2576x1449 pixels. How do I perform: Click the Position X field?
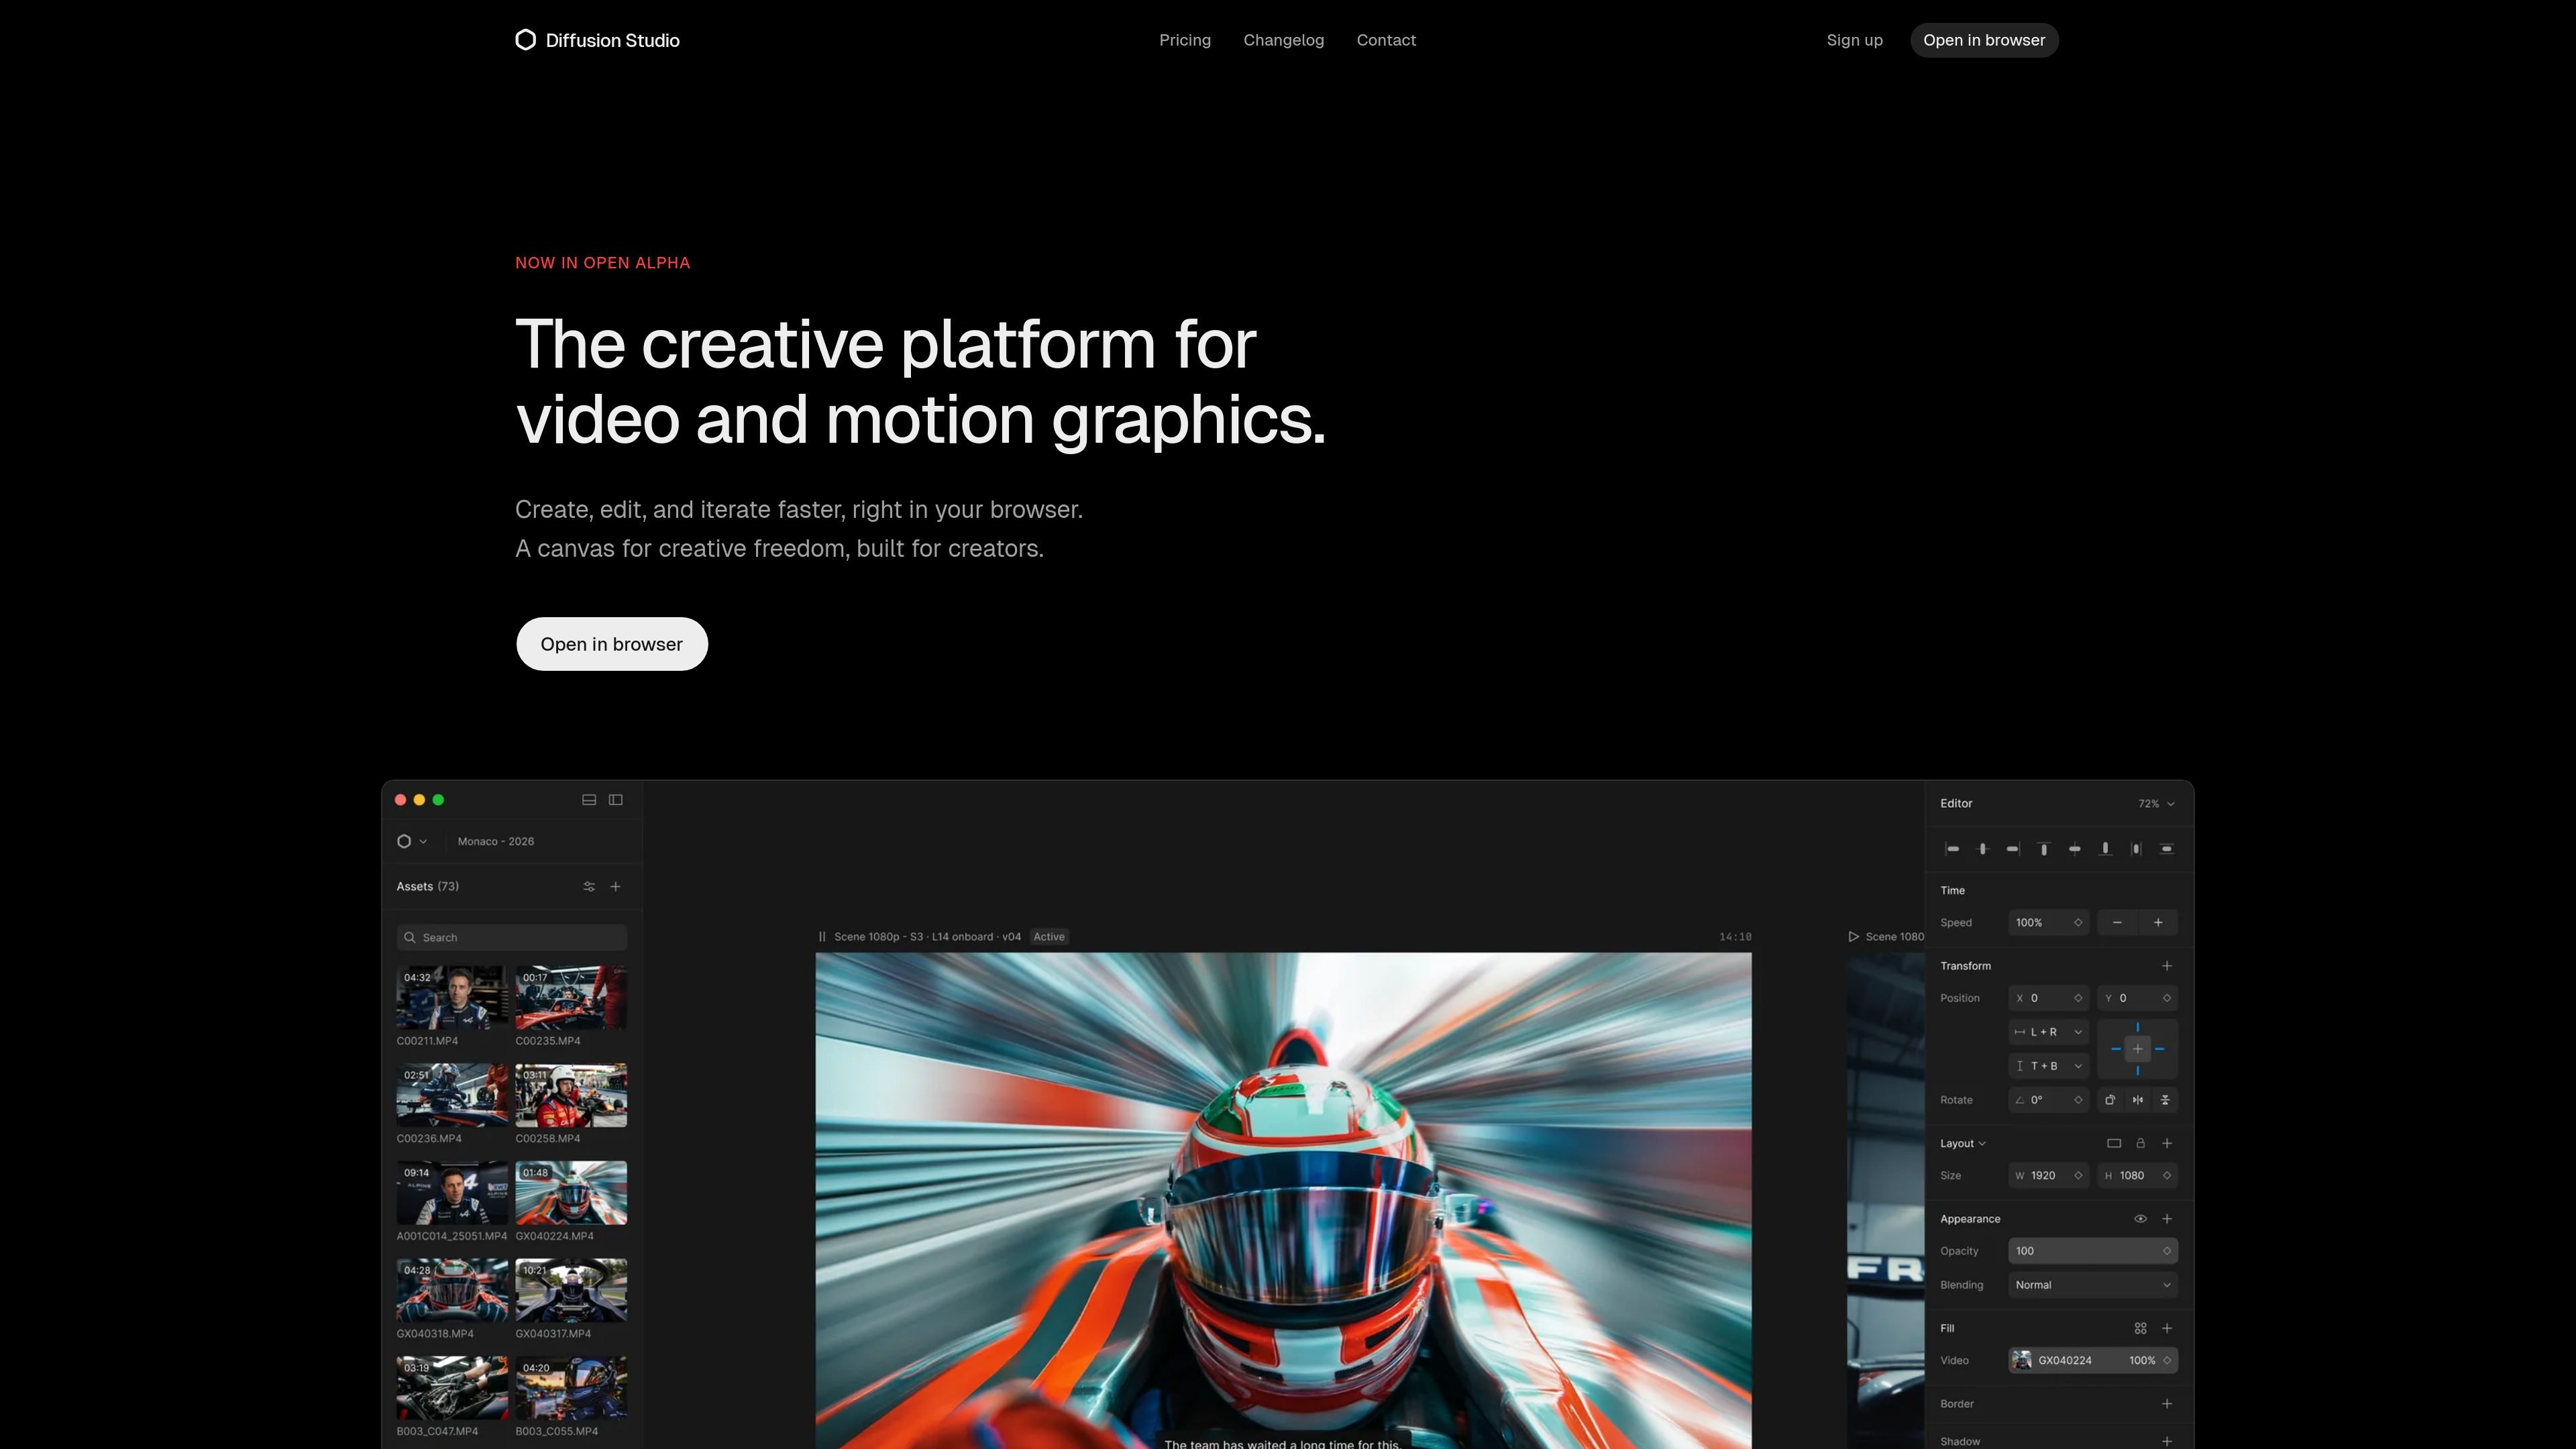point(2048,999)
